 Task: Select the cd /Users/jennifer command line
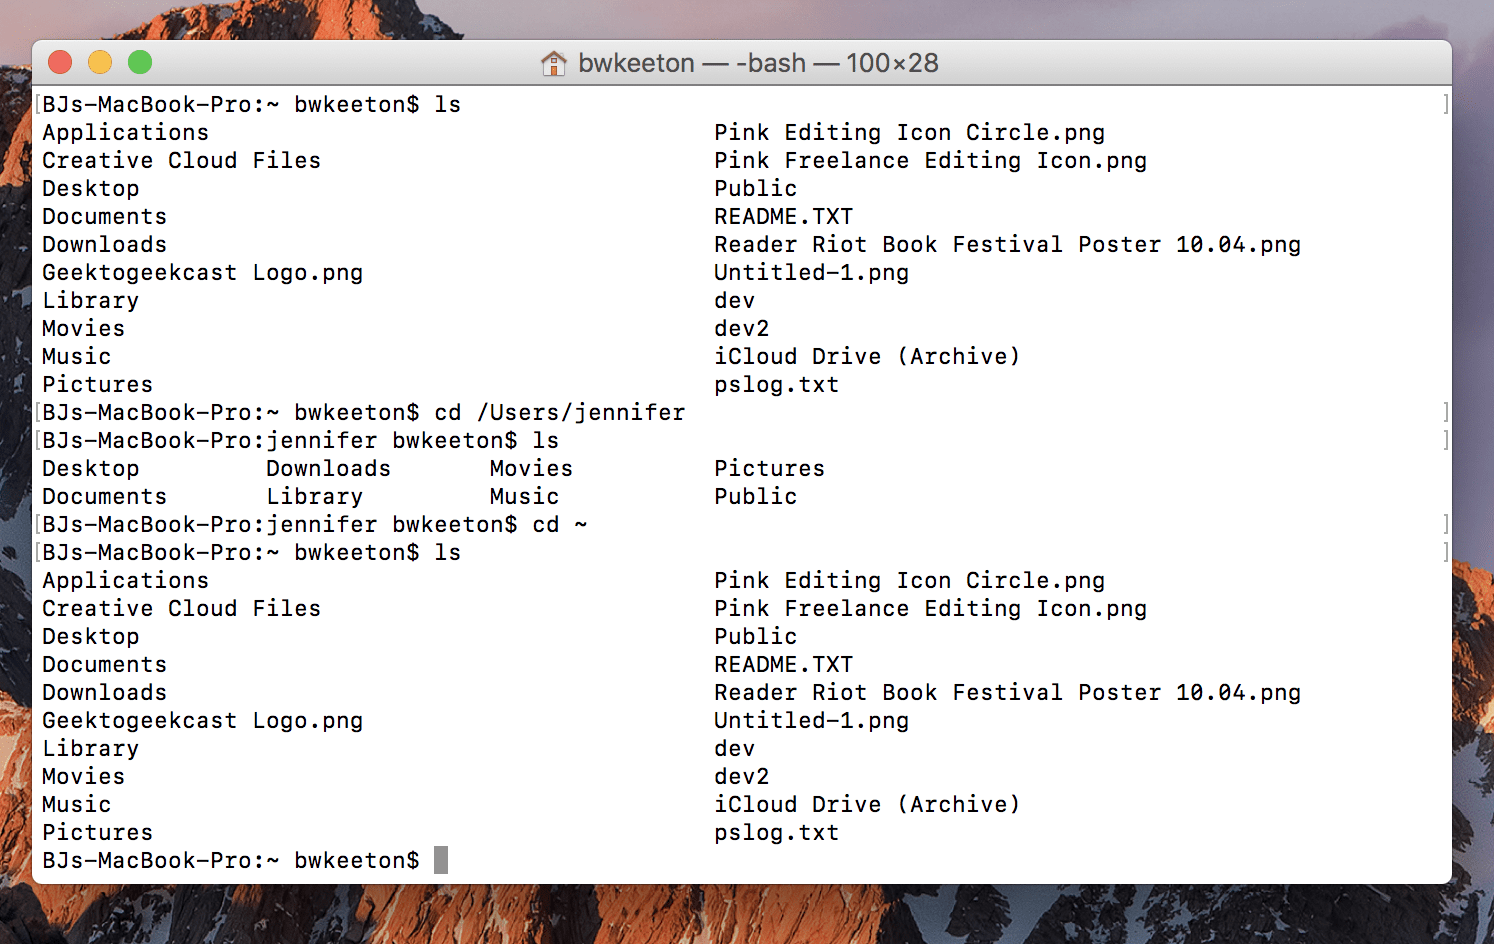(x=559, y=412)
